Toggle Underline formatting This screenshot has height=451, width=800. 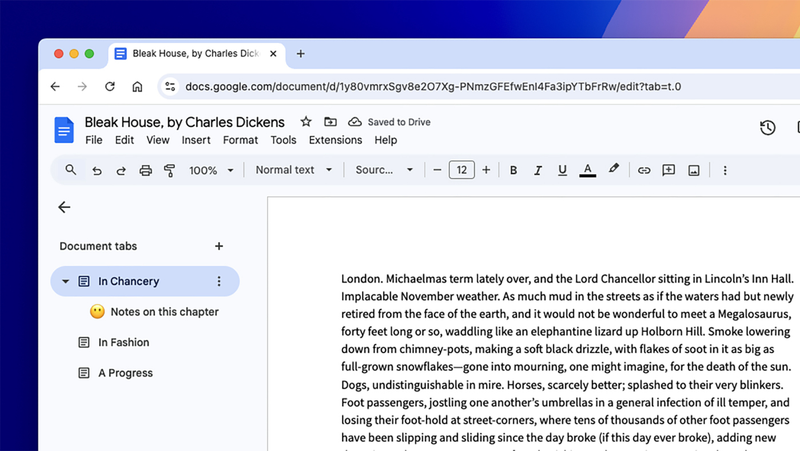[x=562, y=171]
